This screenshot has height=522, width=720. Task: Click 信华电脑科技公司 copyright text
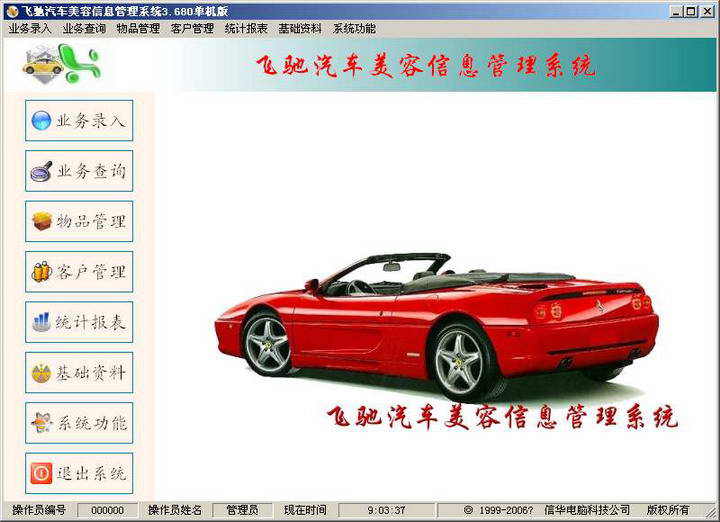[x=587, y=510]
